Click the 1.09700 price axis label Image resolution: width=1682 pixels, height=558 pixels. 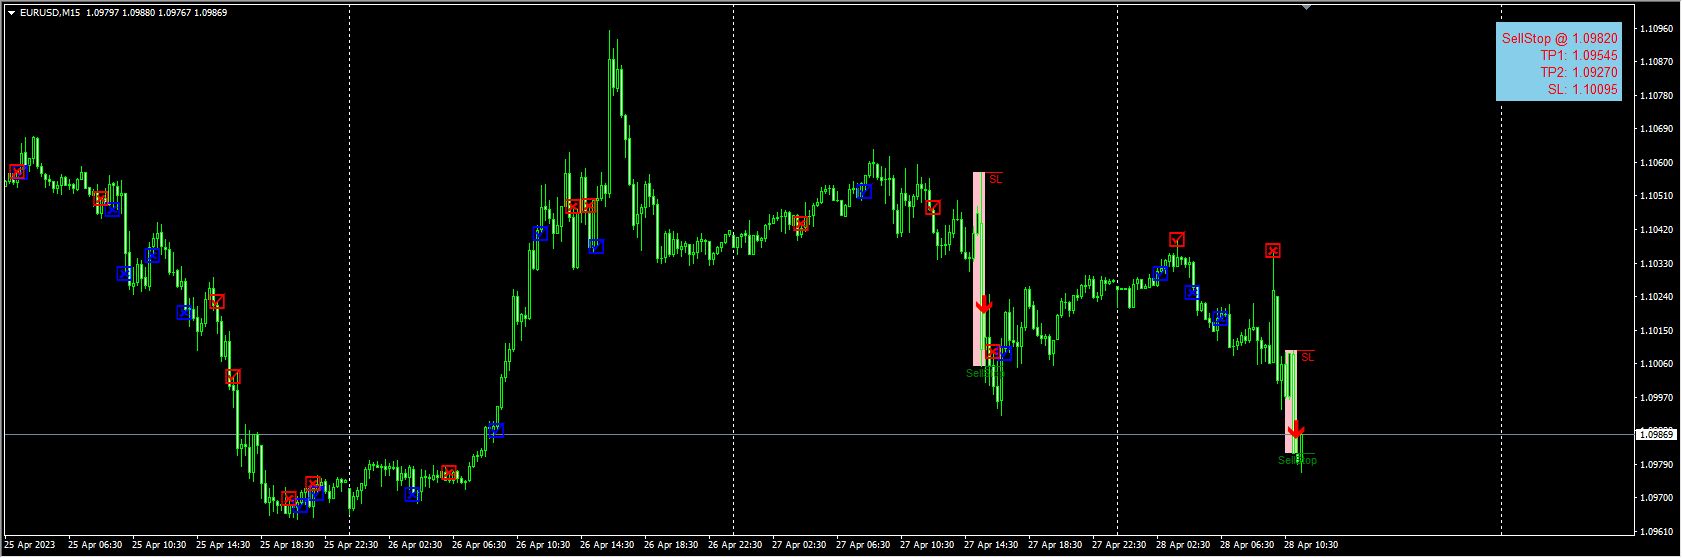(x=1657, y=498)
